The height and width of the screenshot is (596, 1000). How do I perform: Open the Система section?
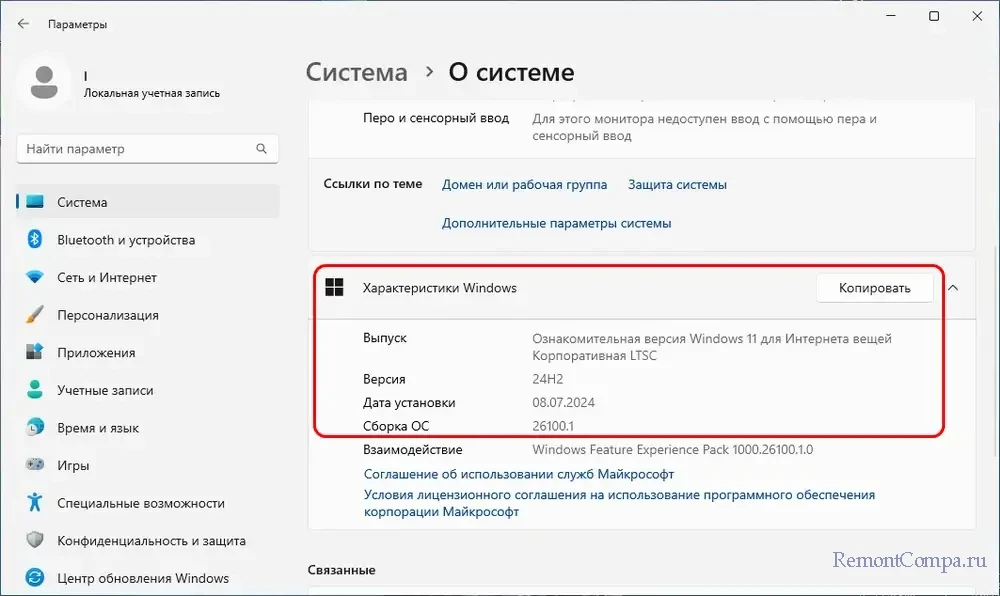148,202
